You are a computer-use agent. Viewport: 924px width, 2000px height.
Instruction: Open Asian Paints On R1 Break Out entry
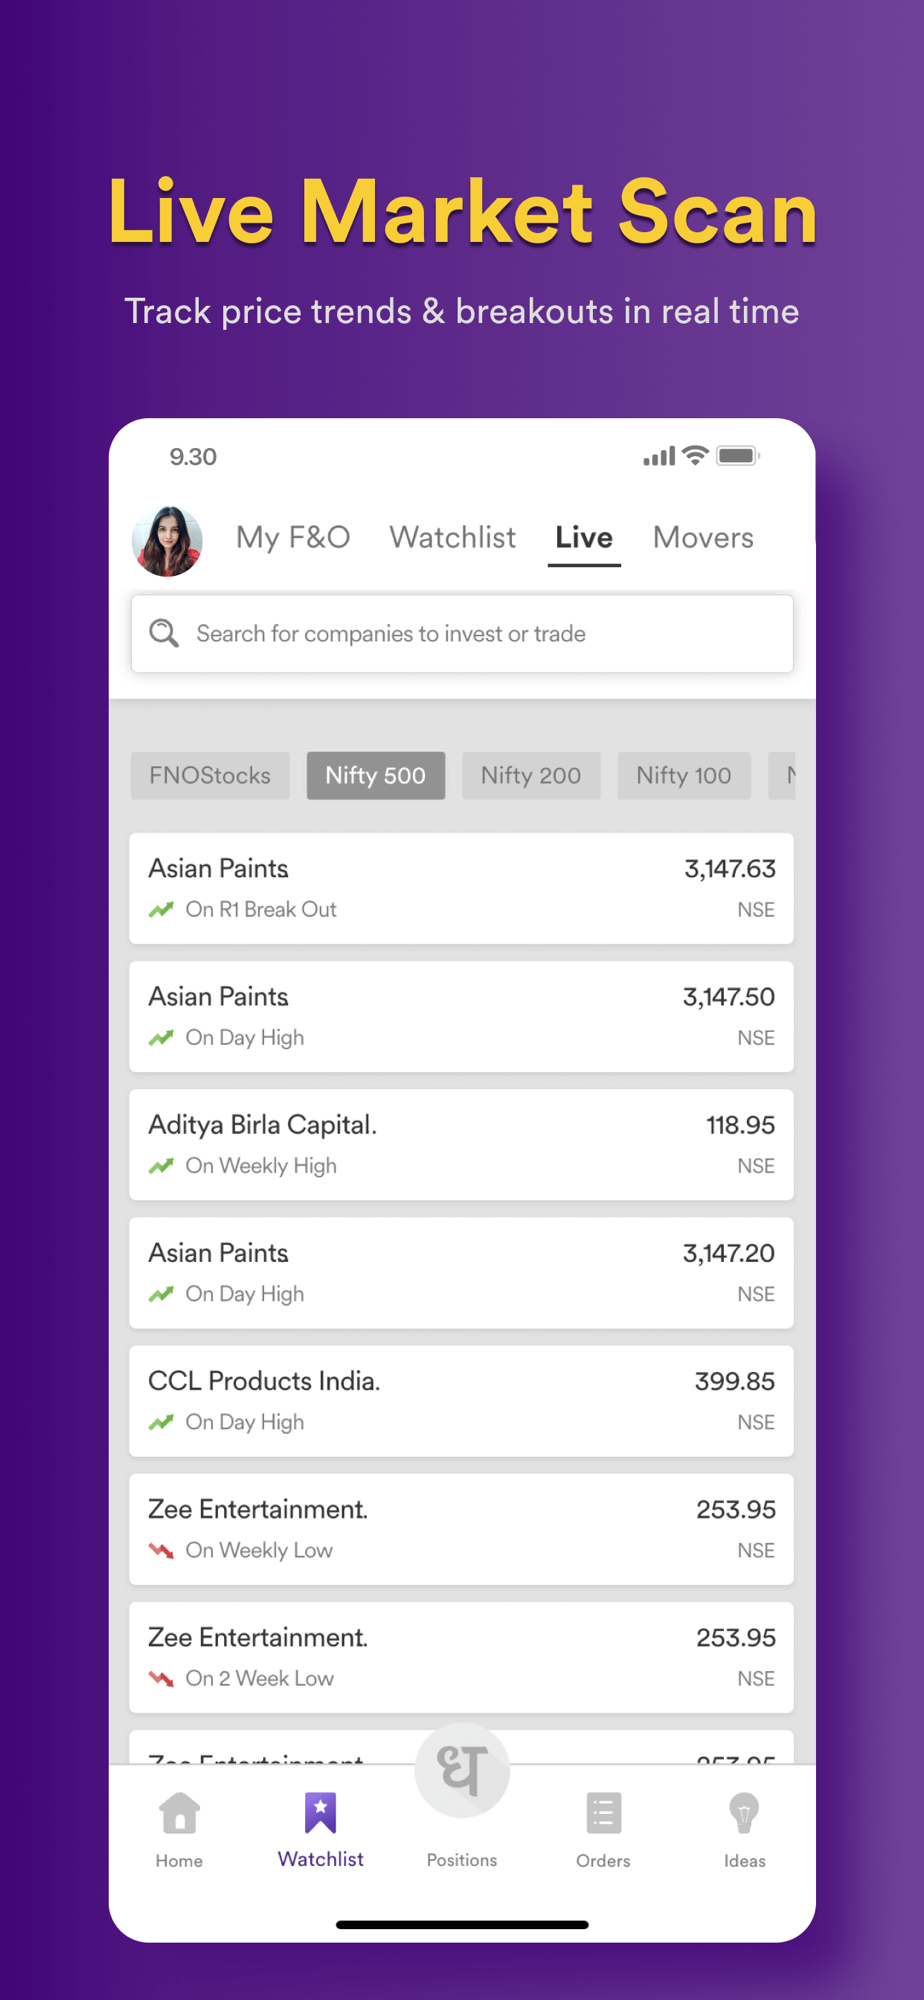tap(461, 888)
